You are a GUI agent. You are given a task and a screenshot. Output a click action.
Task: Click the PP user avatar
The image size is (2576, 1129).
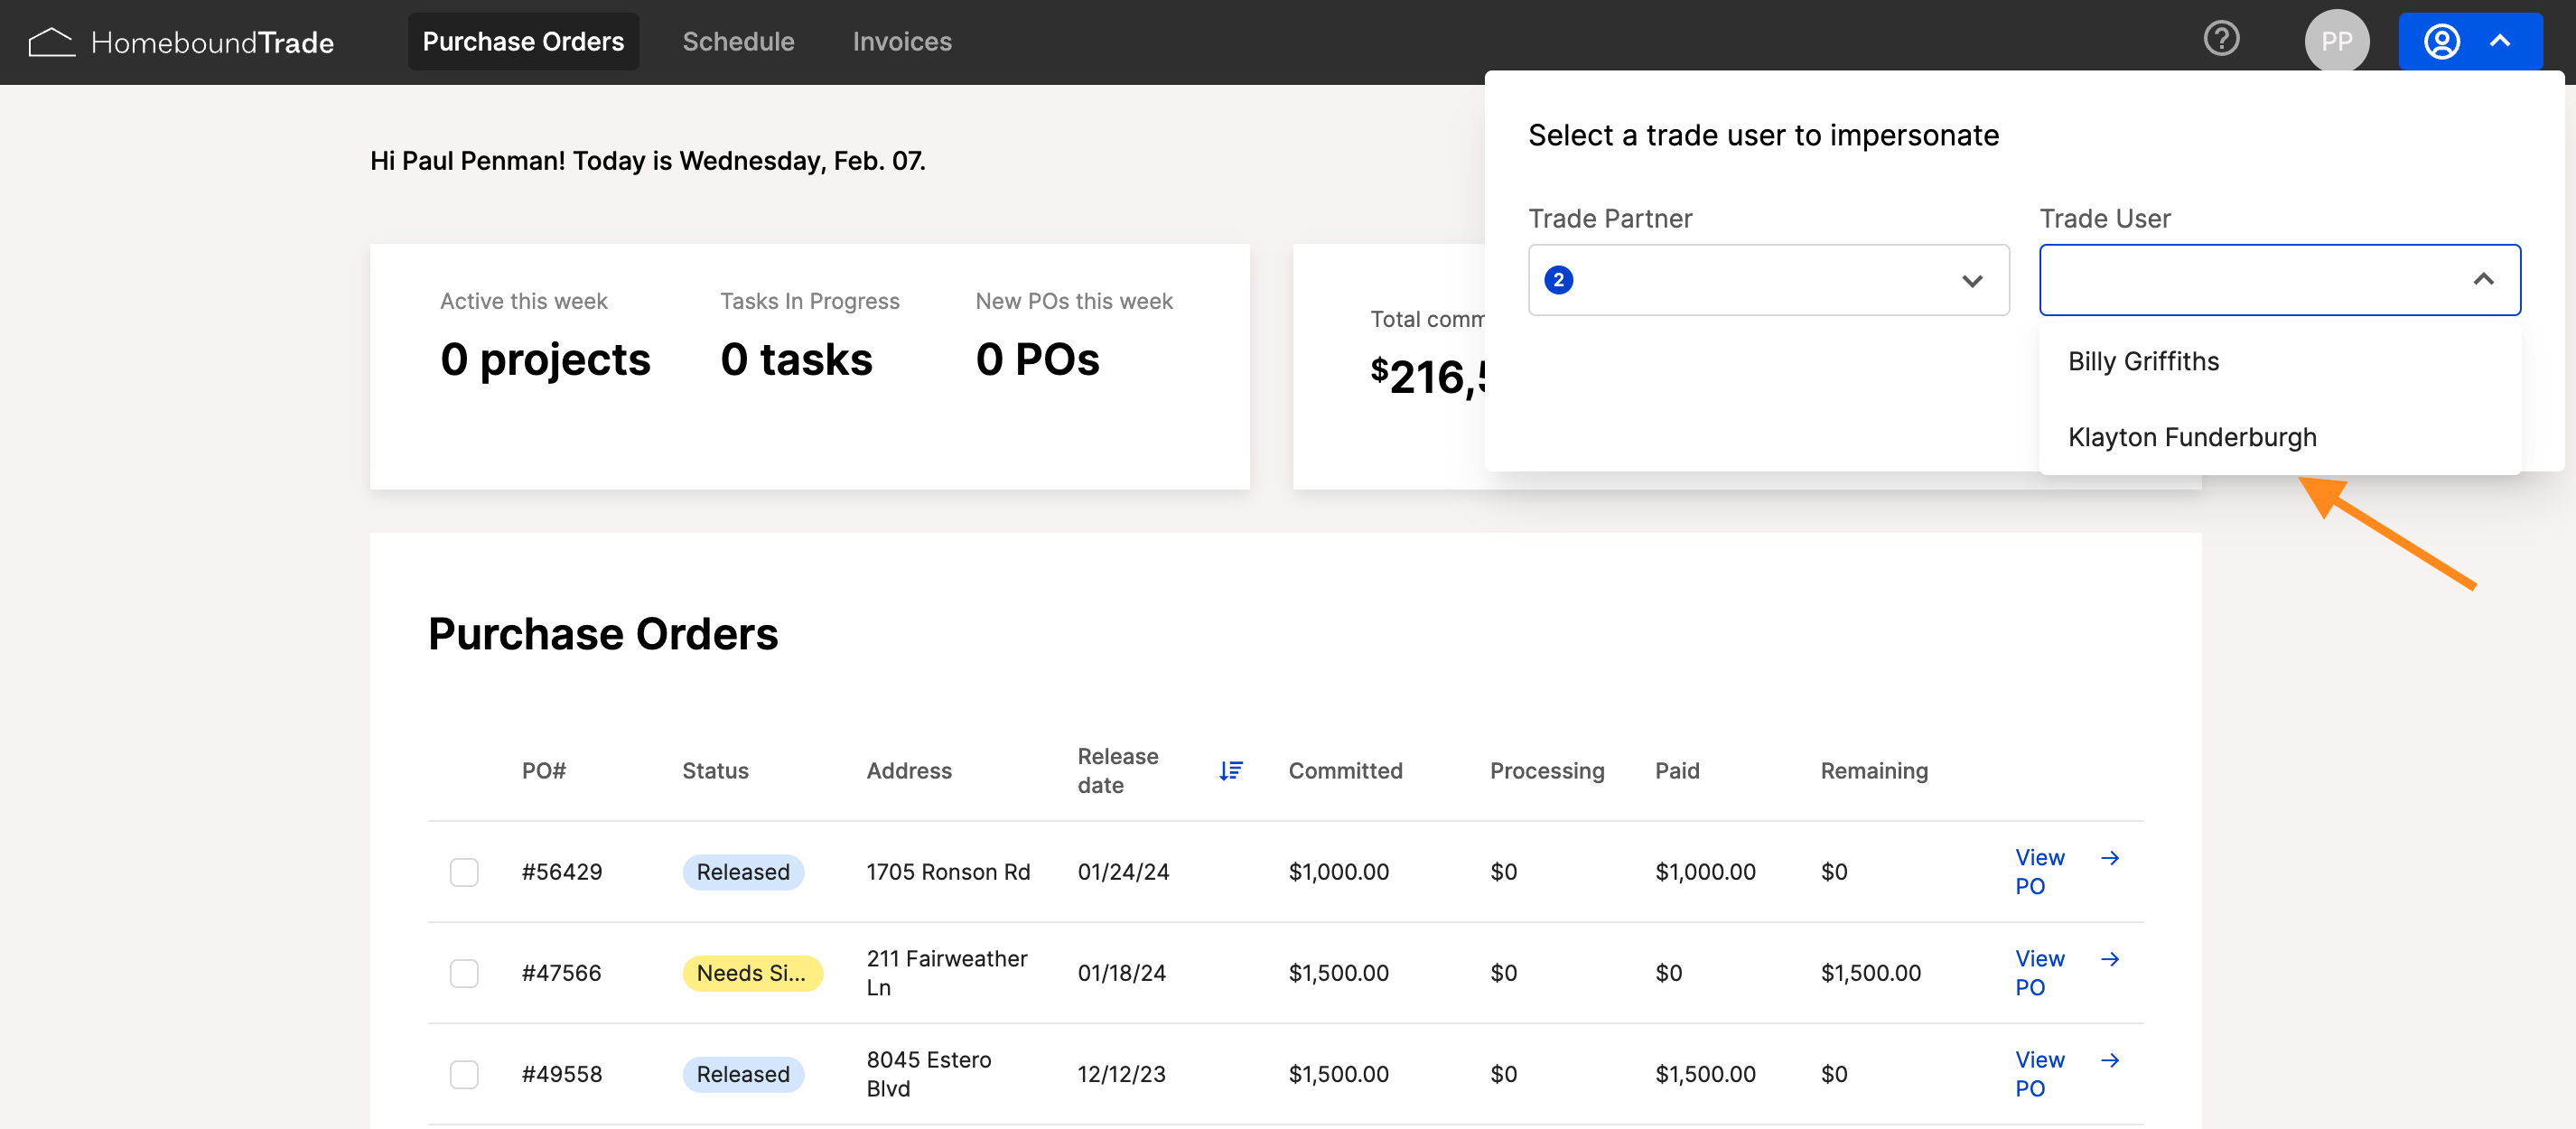[2336, 41]
